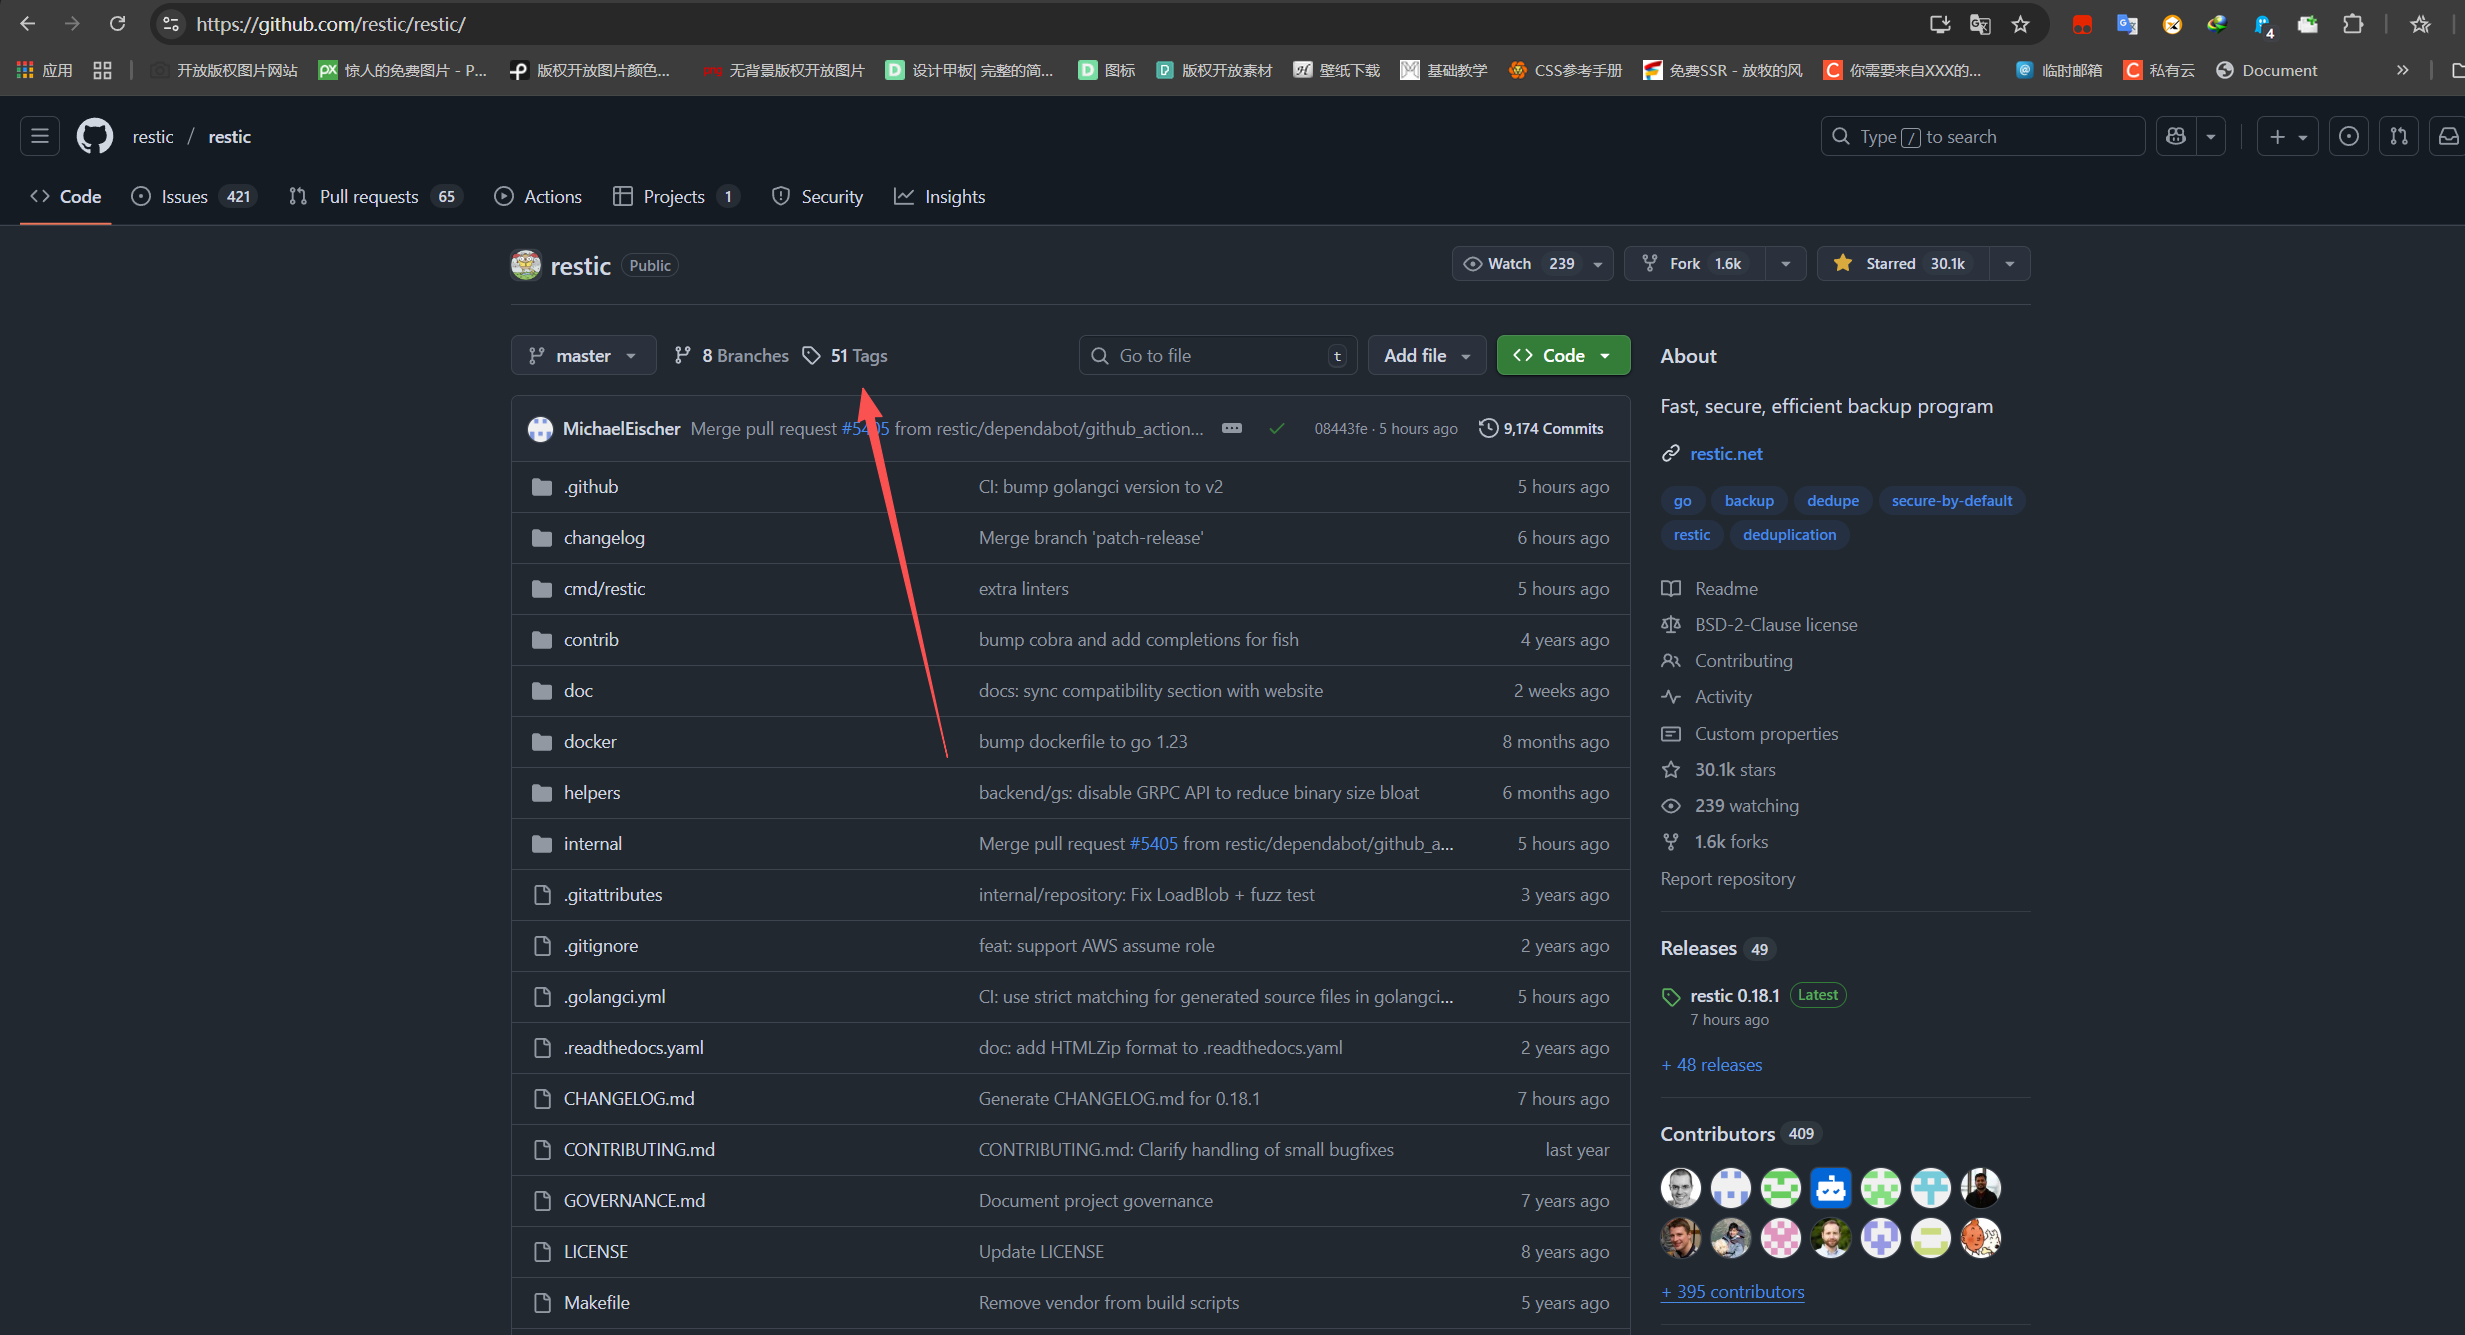The image size is (2465, 1335).
Task: Reload the page with refresh icon
Action: pyautogui.click(x=118, y=24)
